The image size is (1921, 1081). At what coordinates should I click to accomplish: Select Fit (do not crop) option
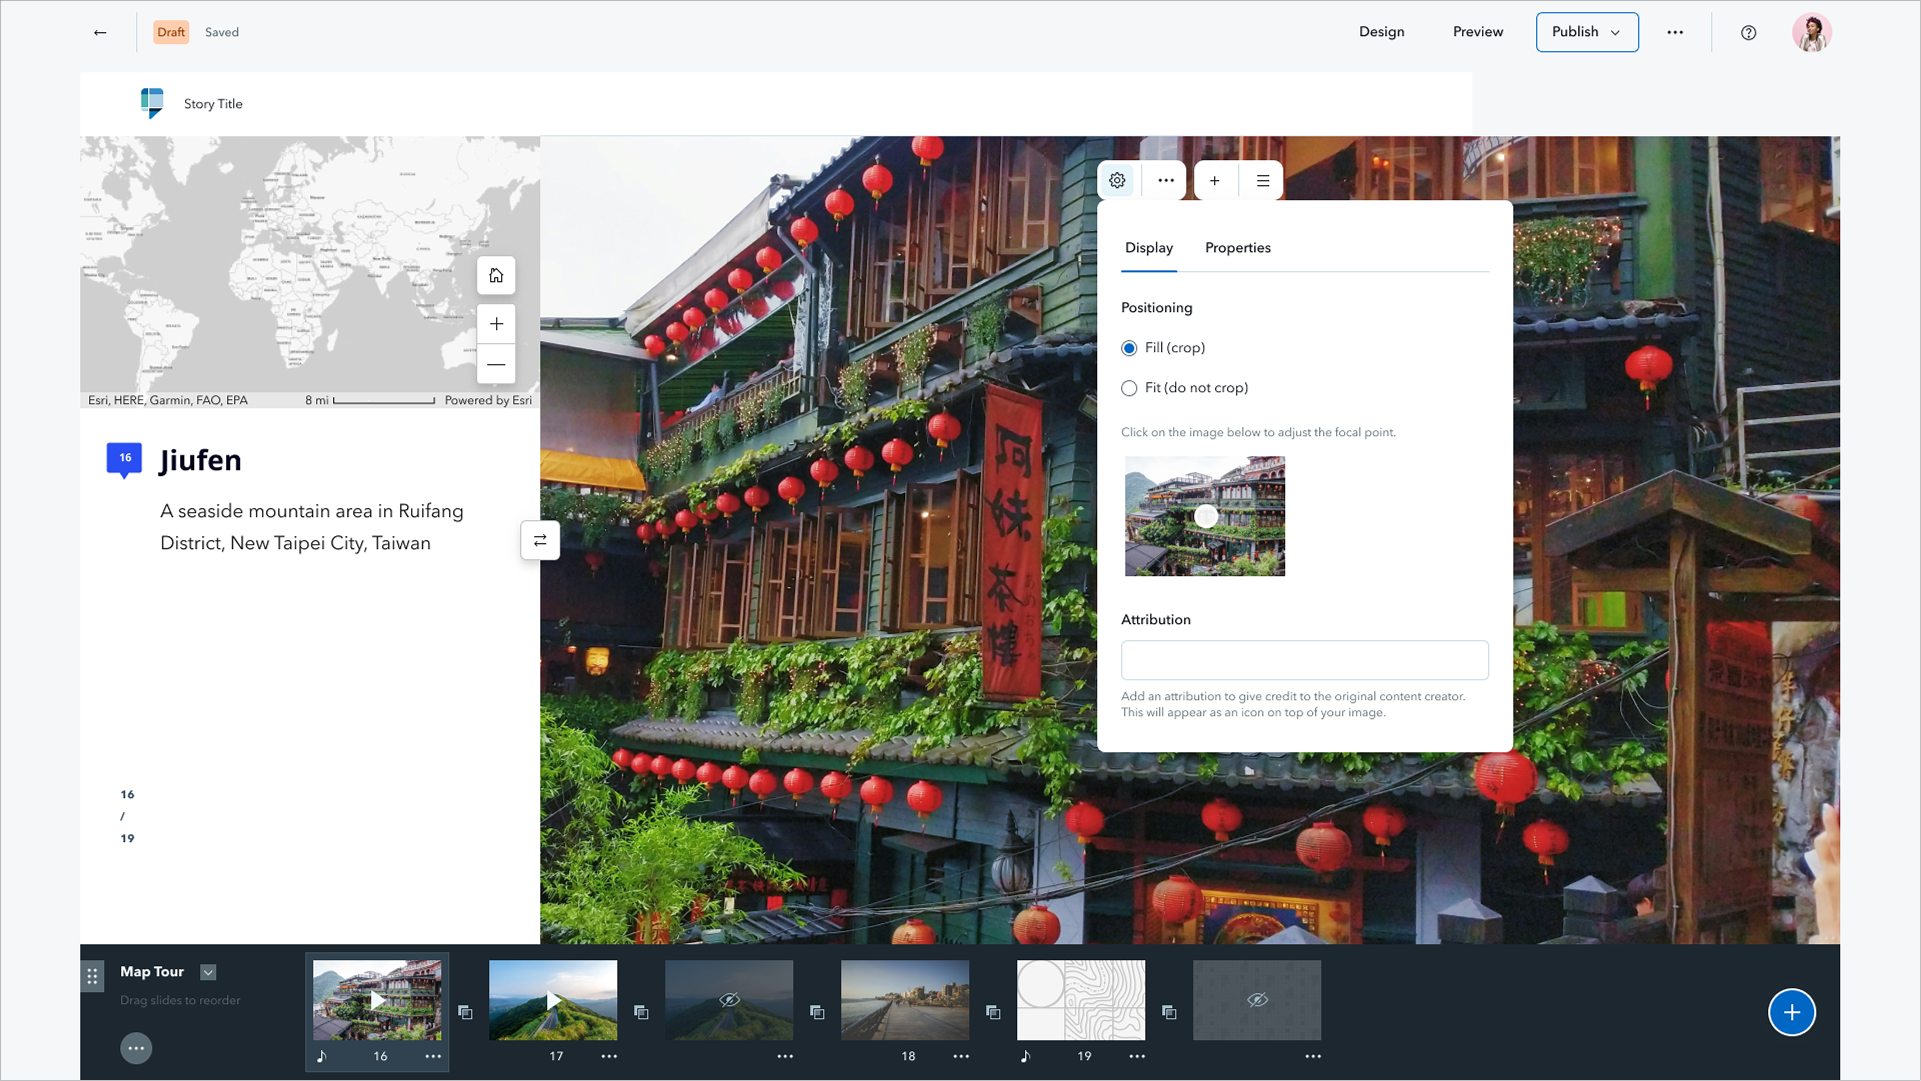(x=1129, y=388)
